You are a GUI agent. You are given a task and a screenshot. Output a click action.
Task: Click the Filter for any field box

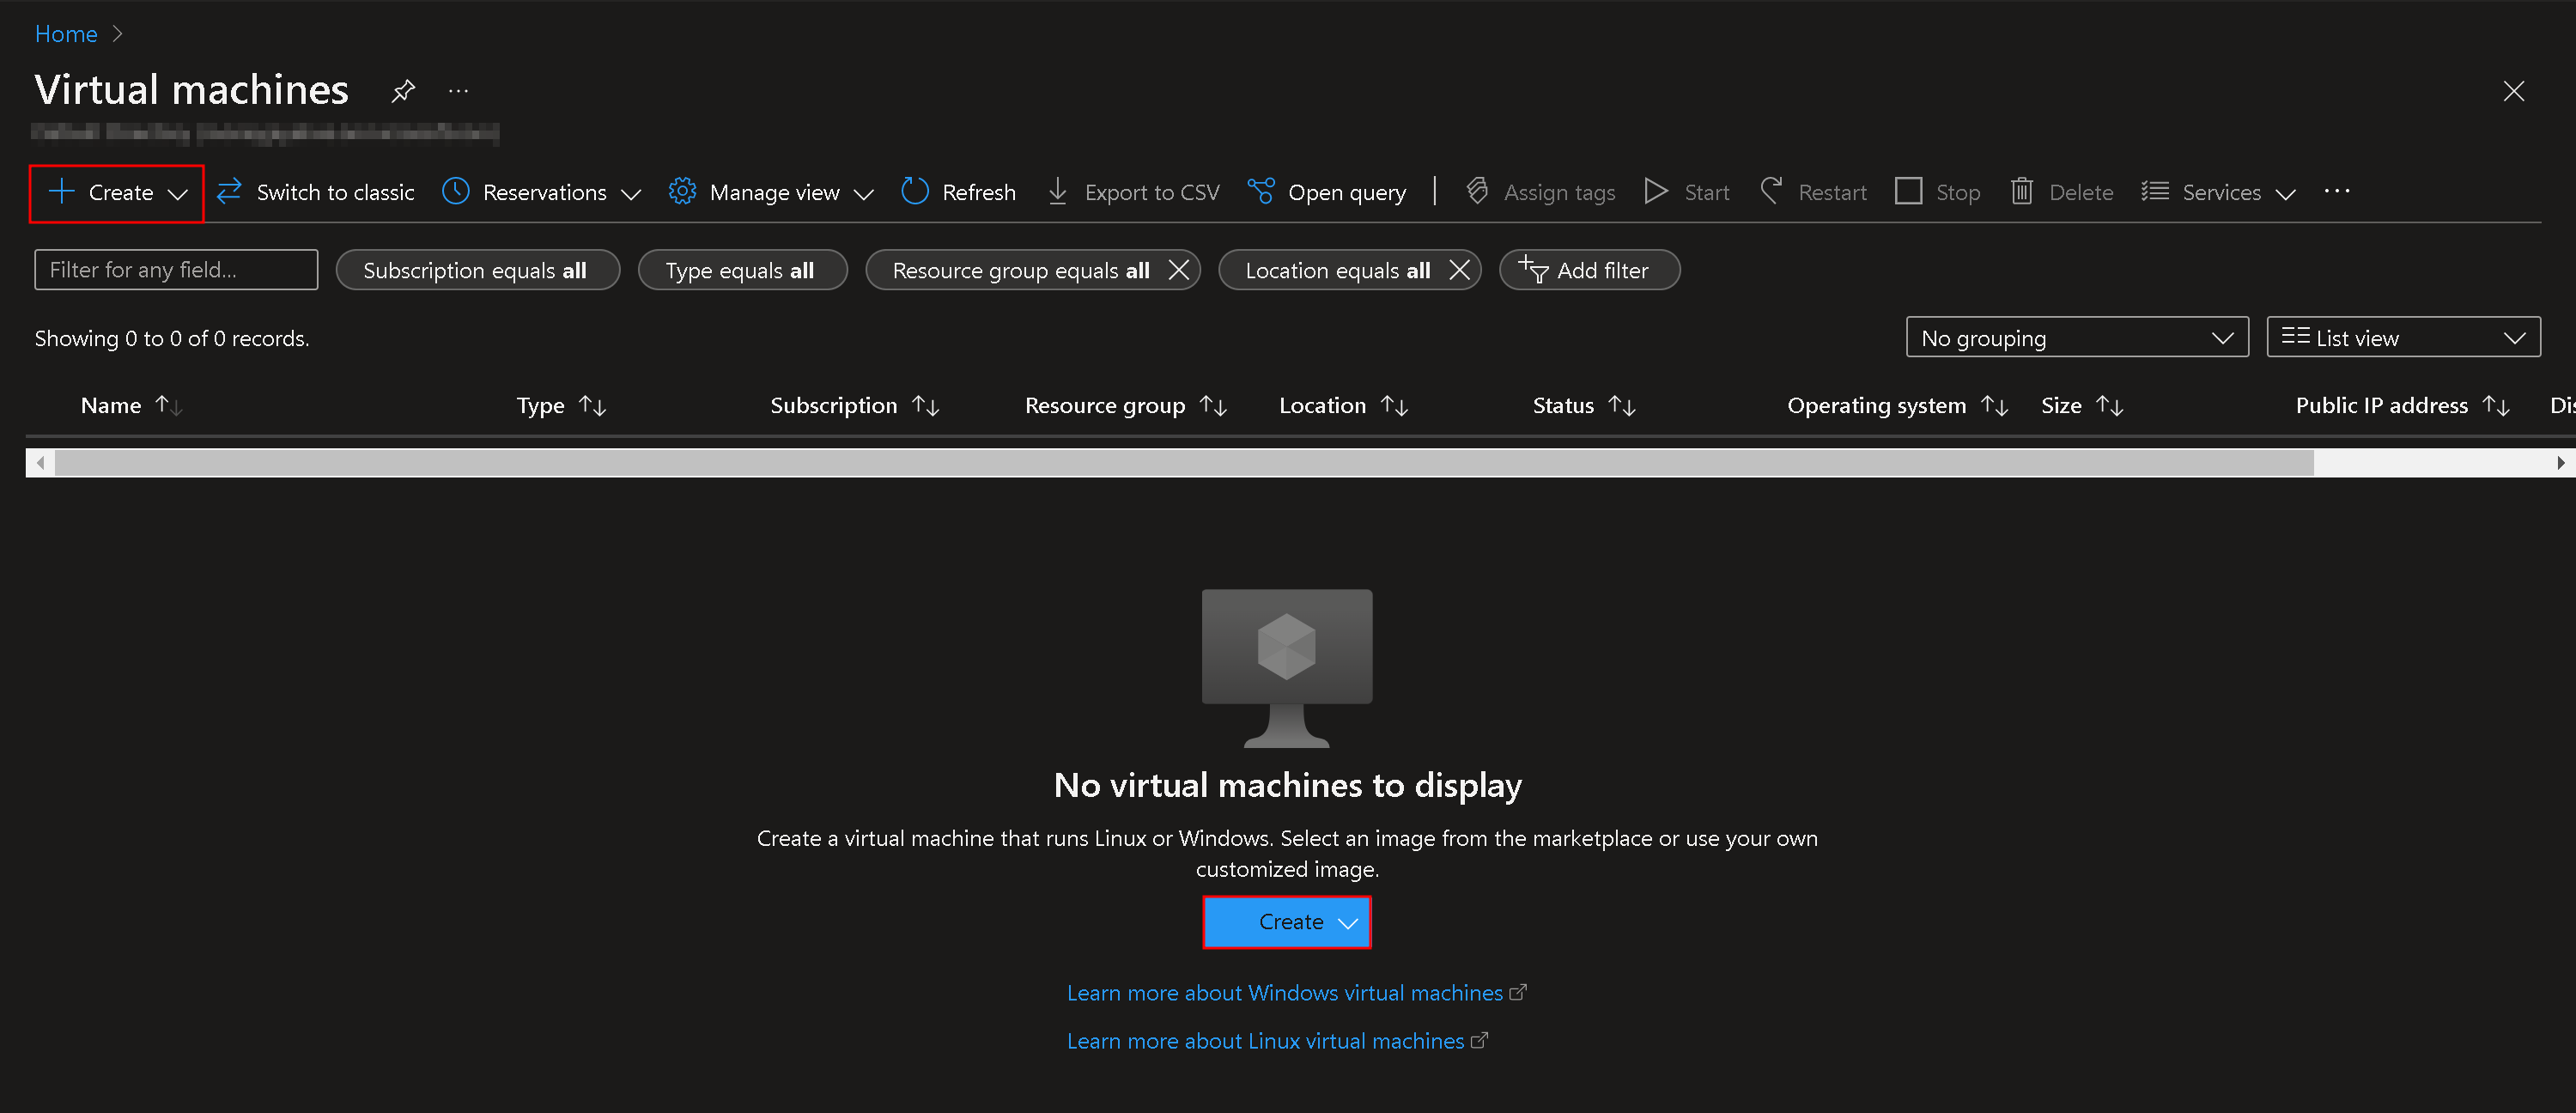click(175, 269)
